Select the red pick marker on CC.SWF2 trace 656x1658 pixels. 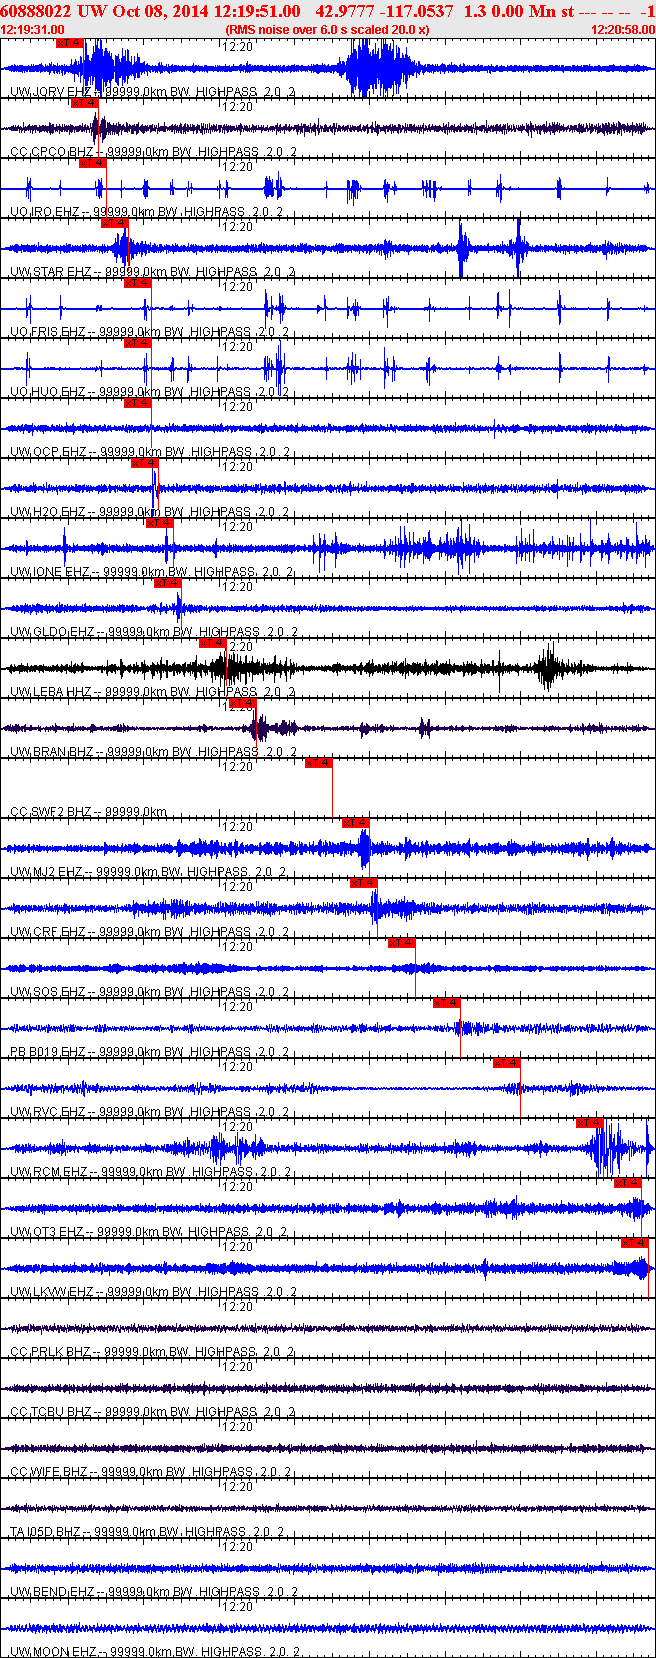point(318,763)
